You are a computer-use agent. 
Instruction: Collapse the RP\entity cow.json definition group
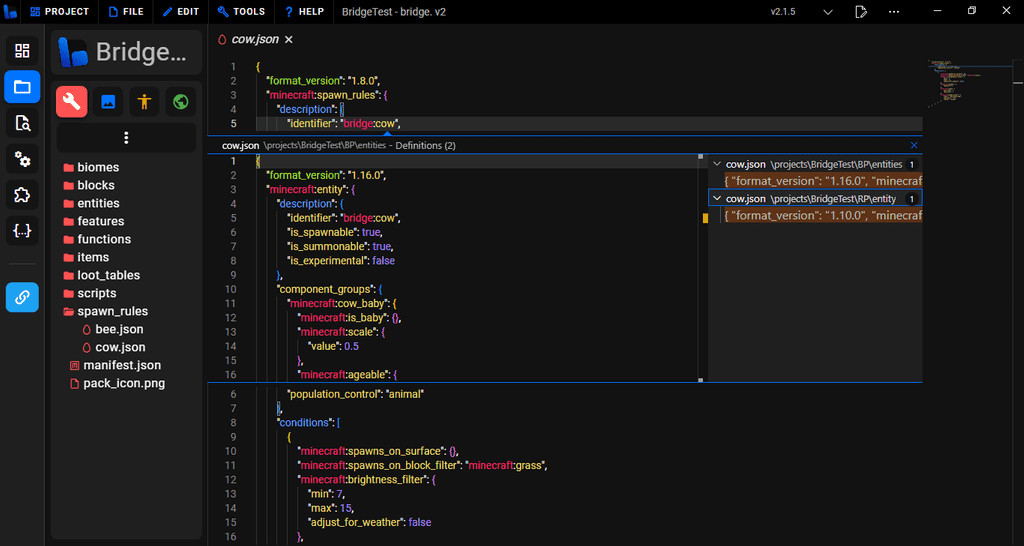(x=716, y=199)
